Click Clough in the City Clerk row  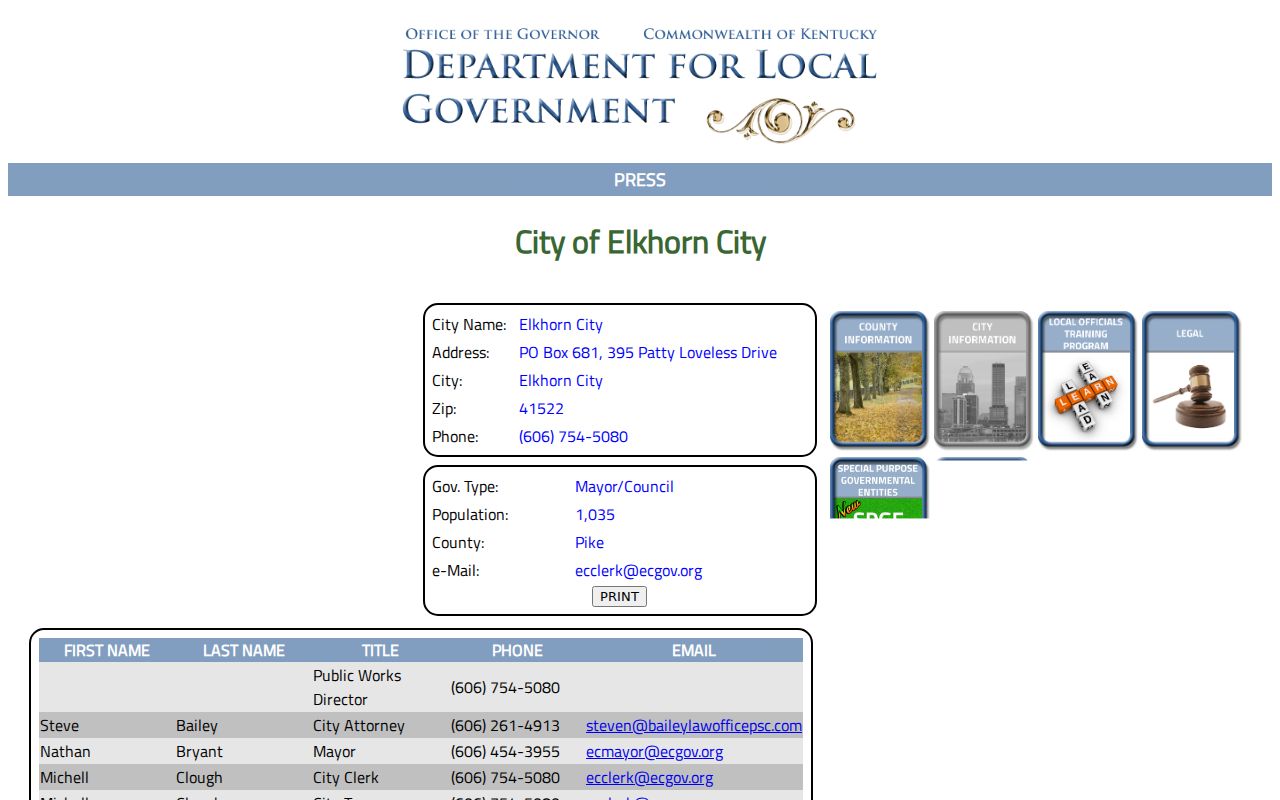pos(199,778)
